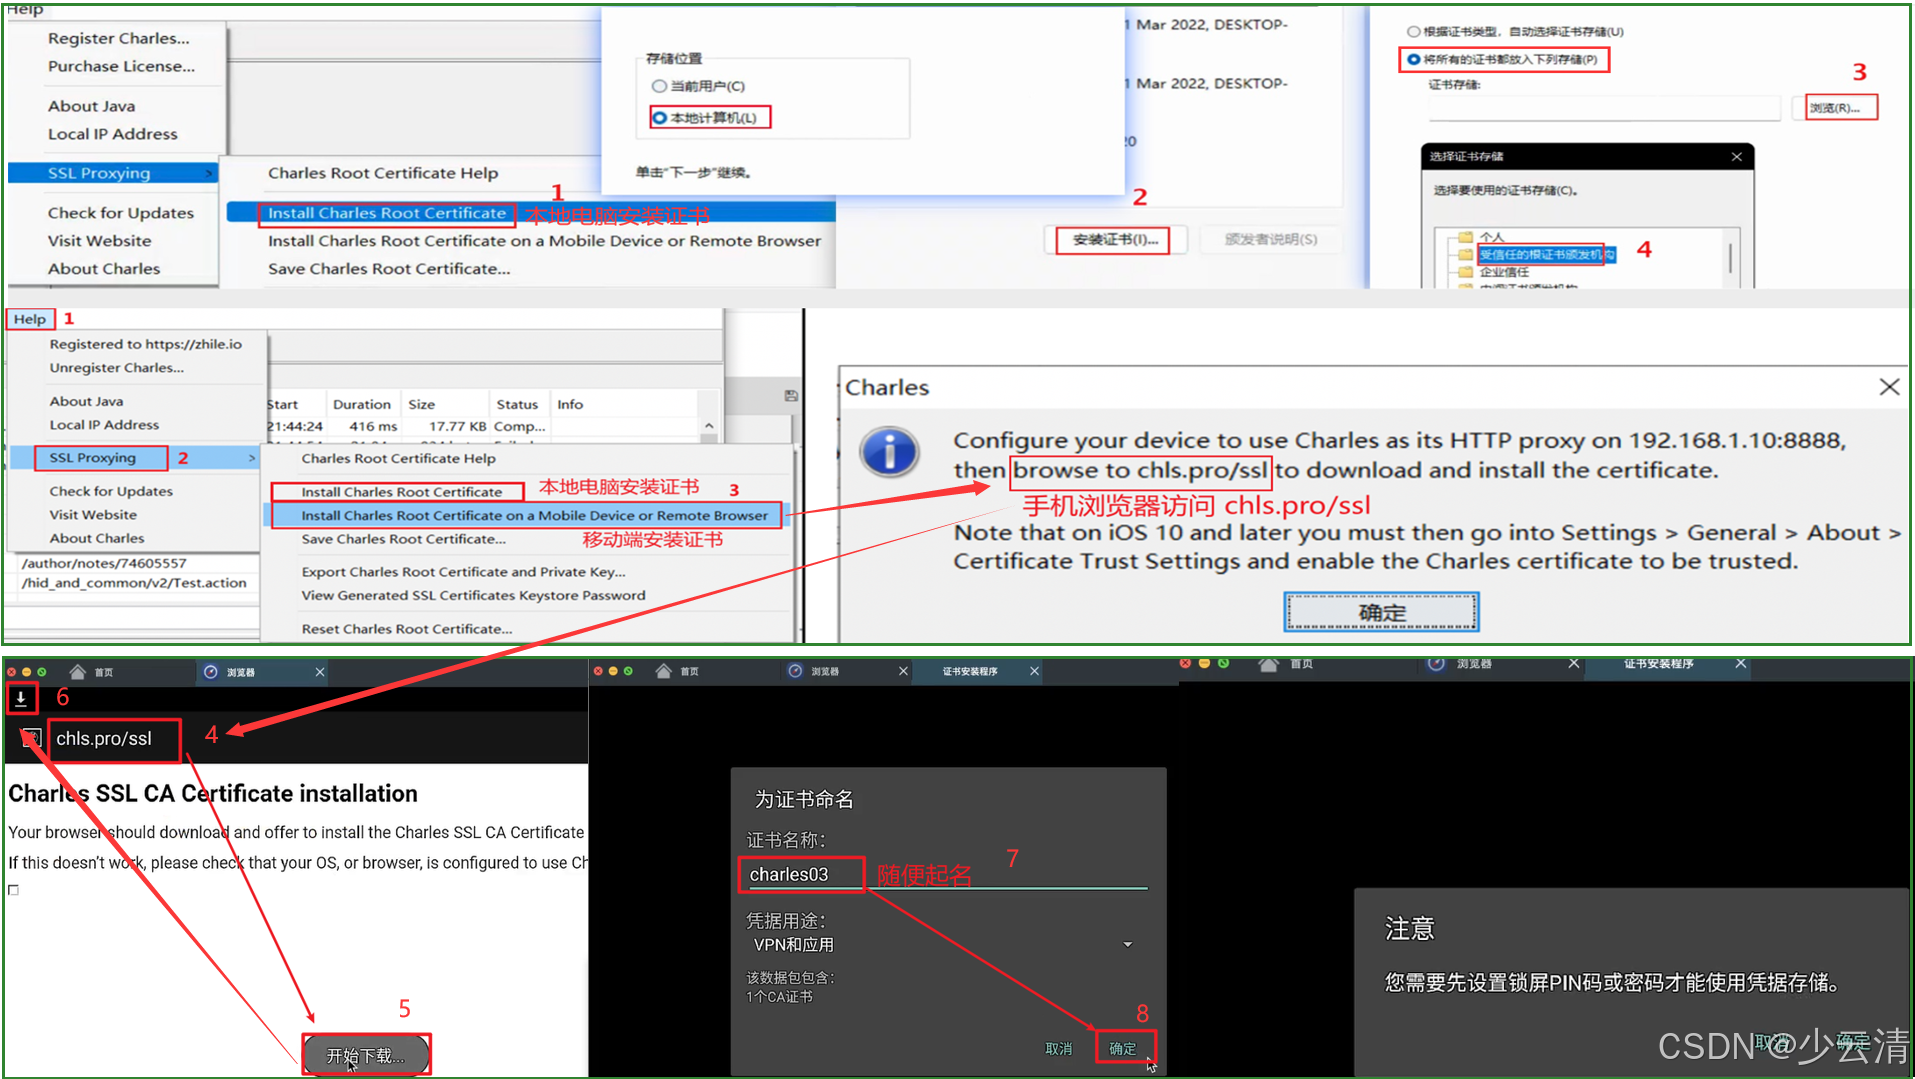1915x1079 pixels.
Task: Click yellow traffic-light button in certificate naming emulator
Action: tap(613, 671)
